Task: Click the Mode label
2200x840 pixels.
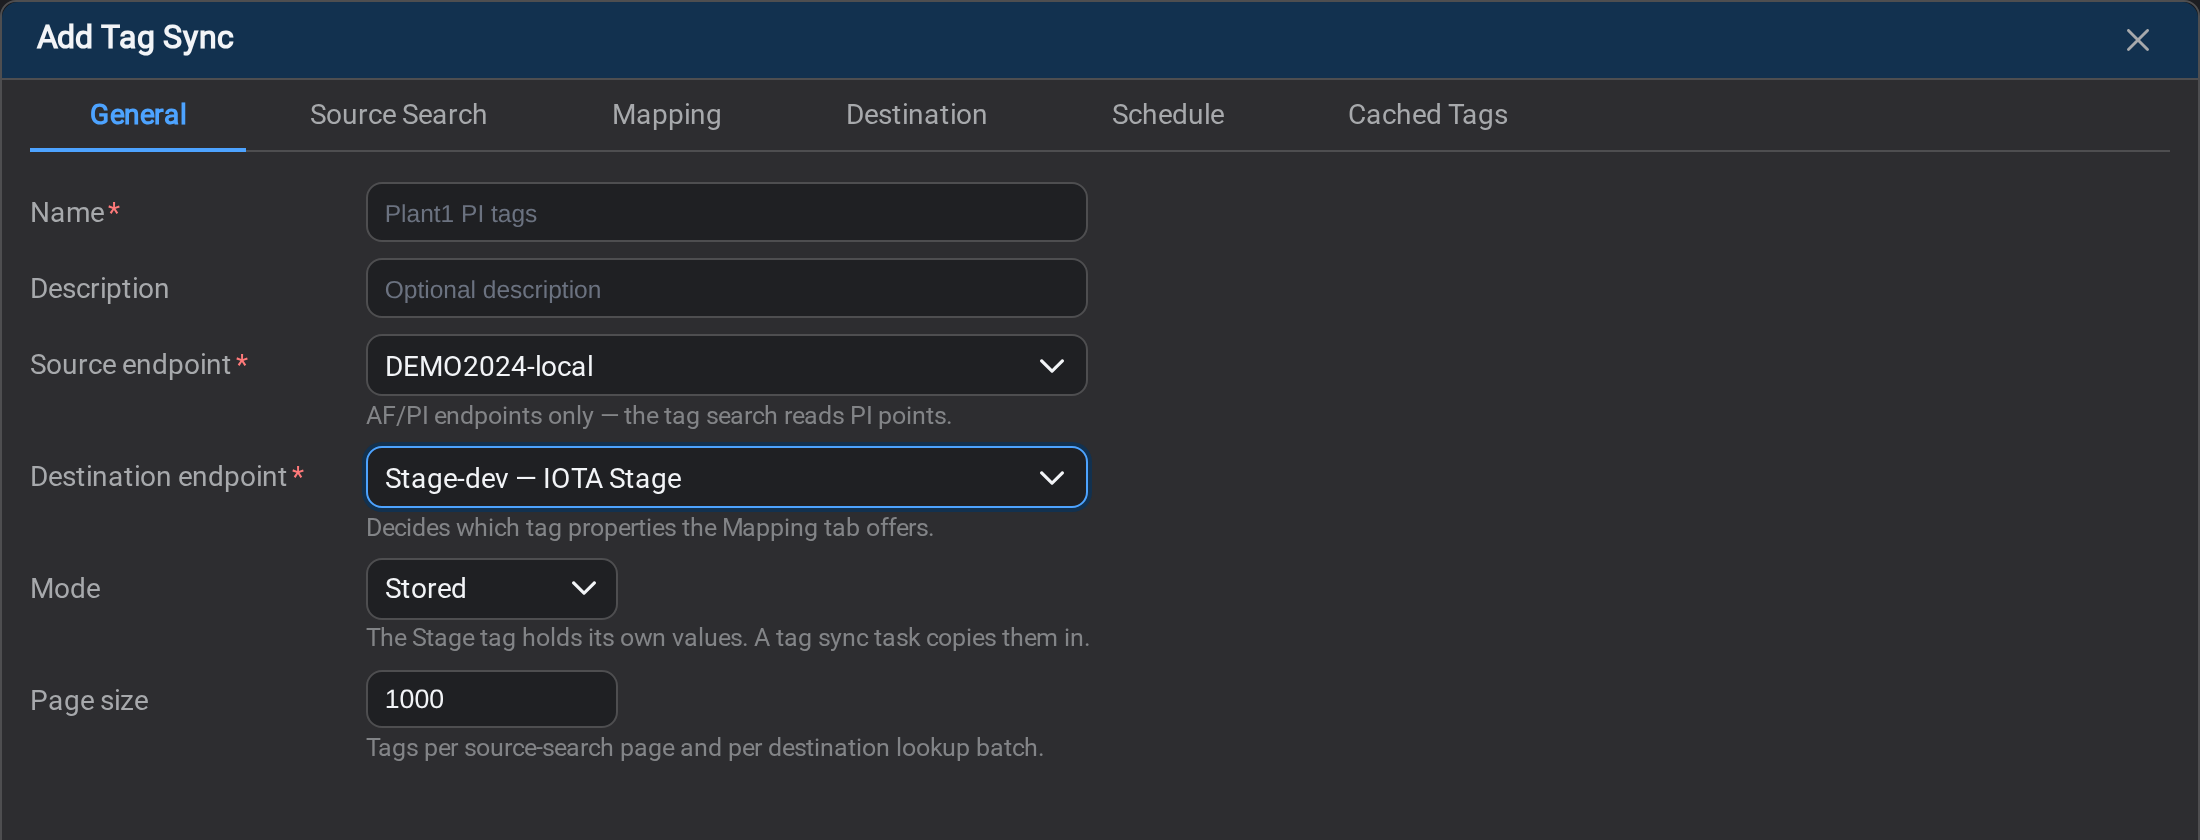Action: [65, 588]
